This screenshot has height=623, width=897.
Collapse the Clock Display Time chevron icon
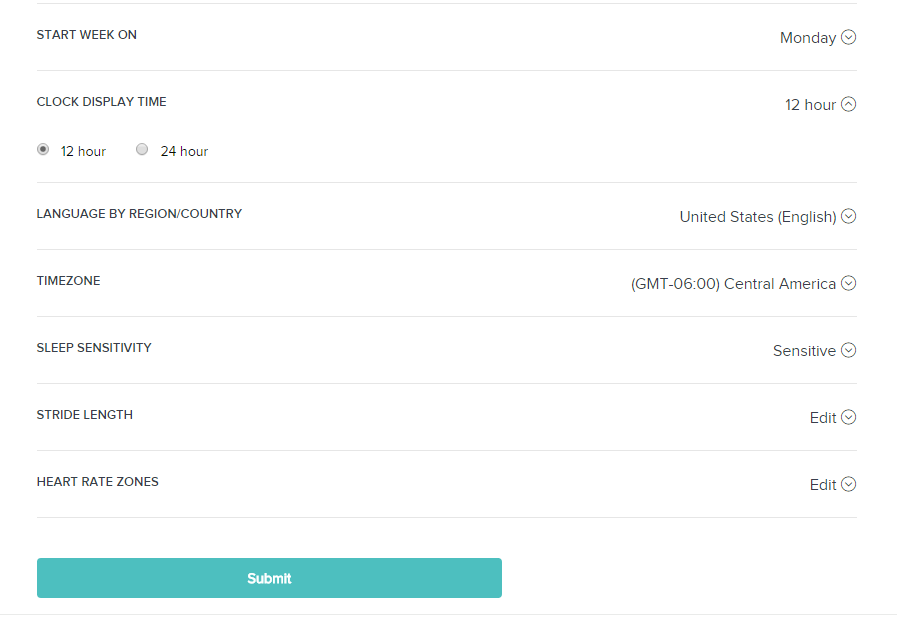pos(848,104)
